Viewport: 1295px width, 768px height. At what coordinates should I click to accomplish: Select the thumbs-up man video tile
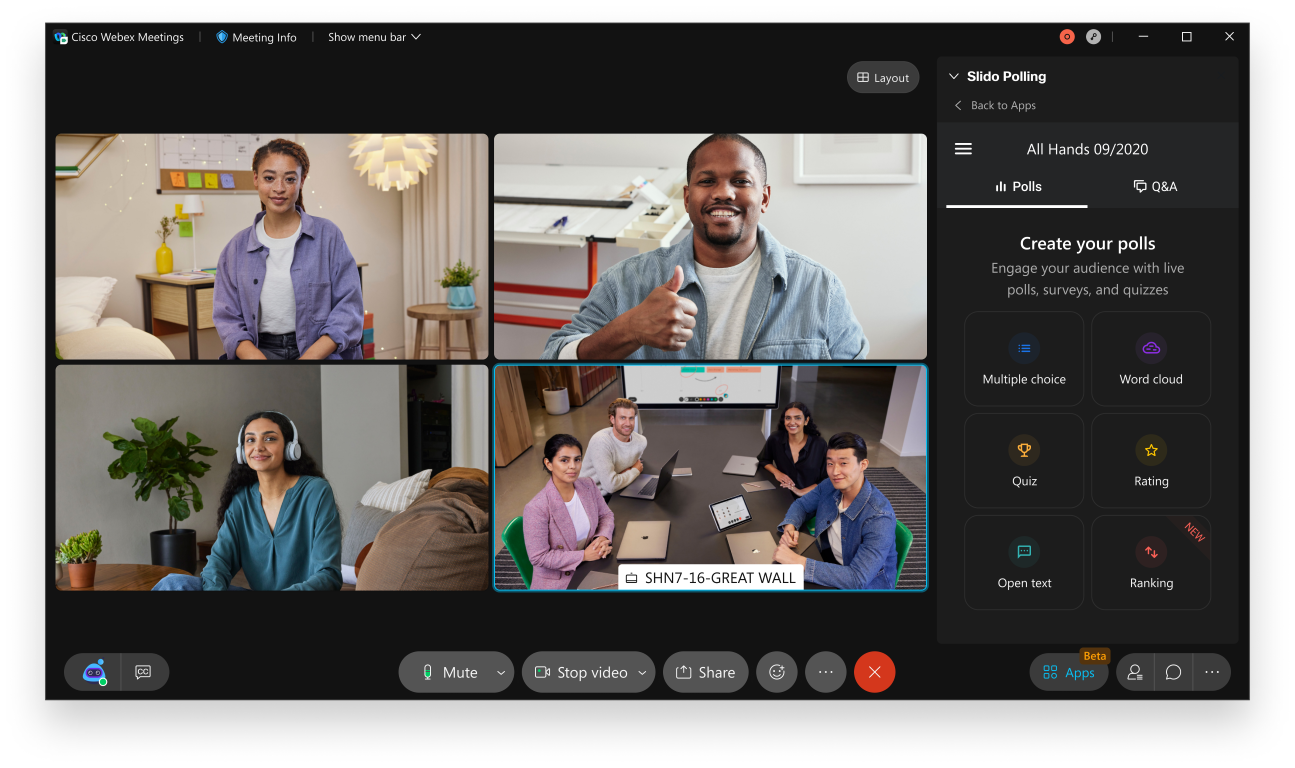click(x=710, y=247)
